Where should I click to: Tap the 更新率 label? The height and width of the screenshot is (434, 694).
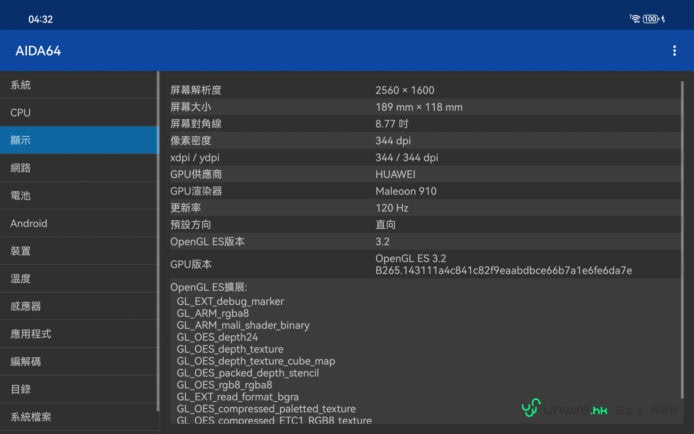tap(185, 208)
